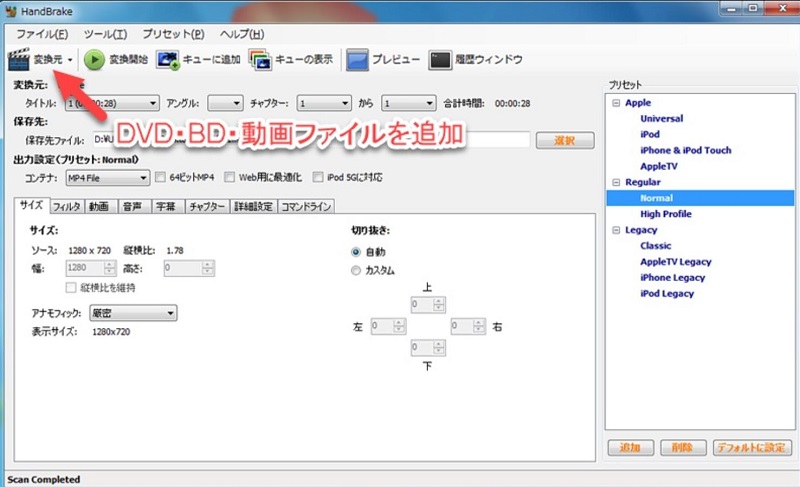Click the left (左) crop spinner
The image size is (800, 487).
[x=388, y=326]
